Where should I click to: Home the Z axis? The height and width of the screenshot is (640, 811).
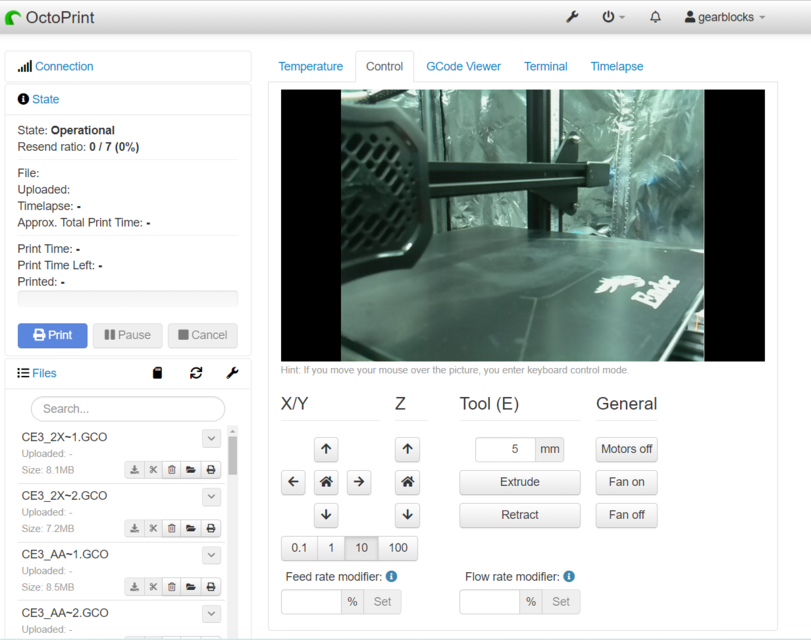click(407, 482)
